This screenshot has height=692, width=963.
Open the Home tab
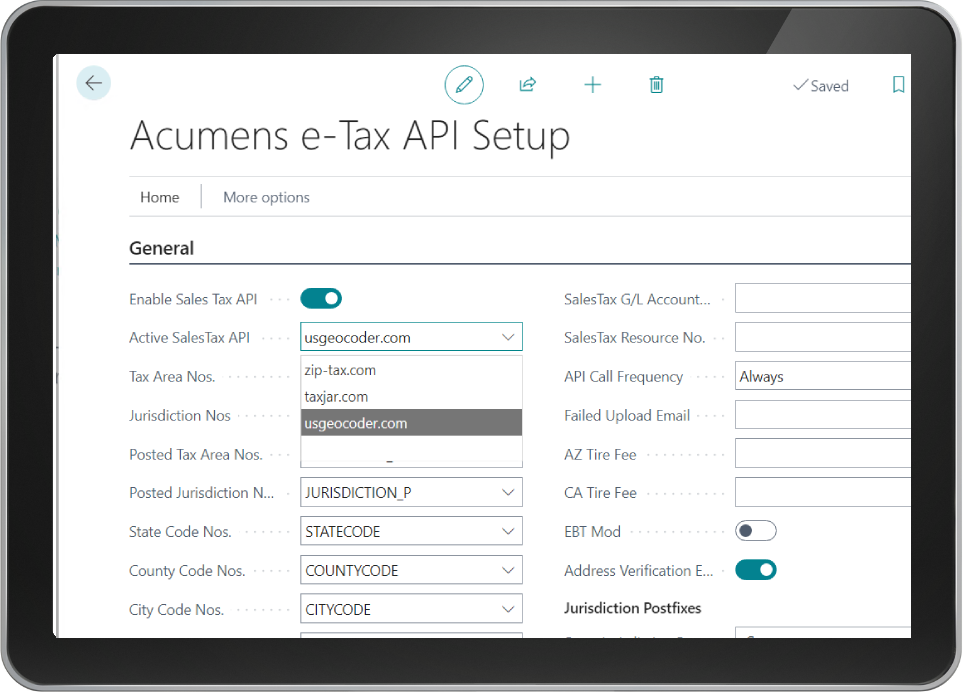[x=160, y=197]
